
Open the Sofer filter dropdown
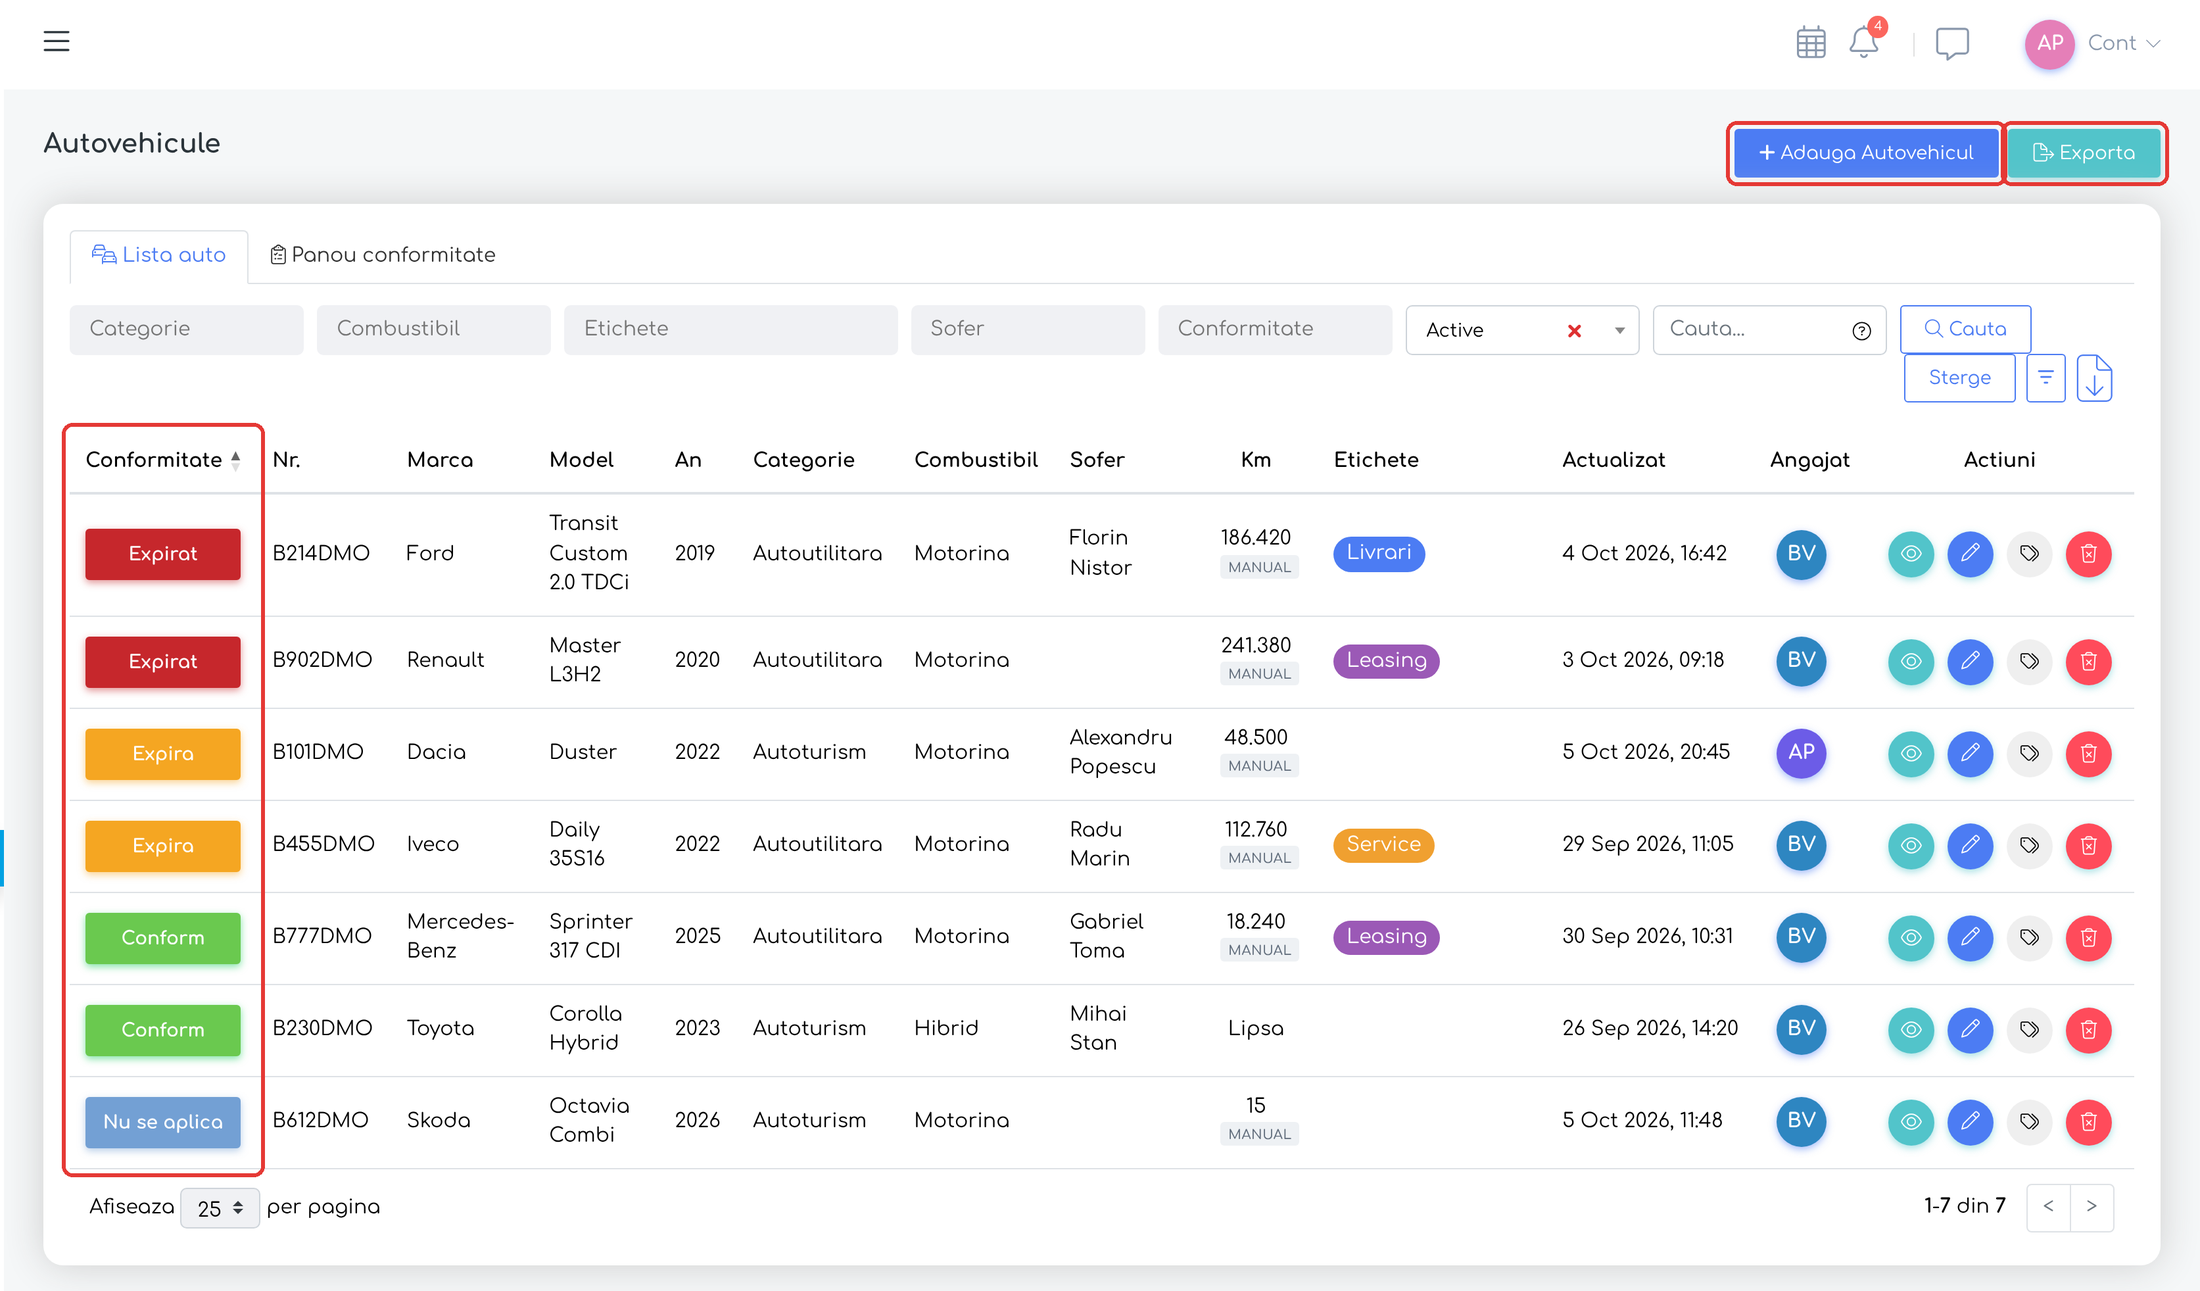pyautogui.click(x=1027, y=329)
